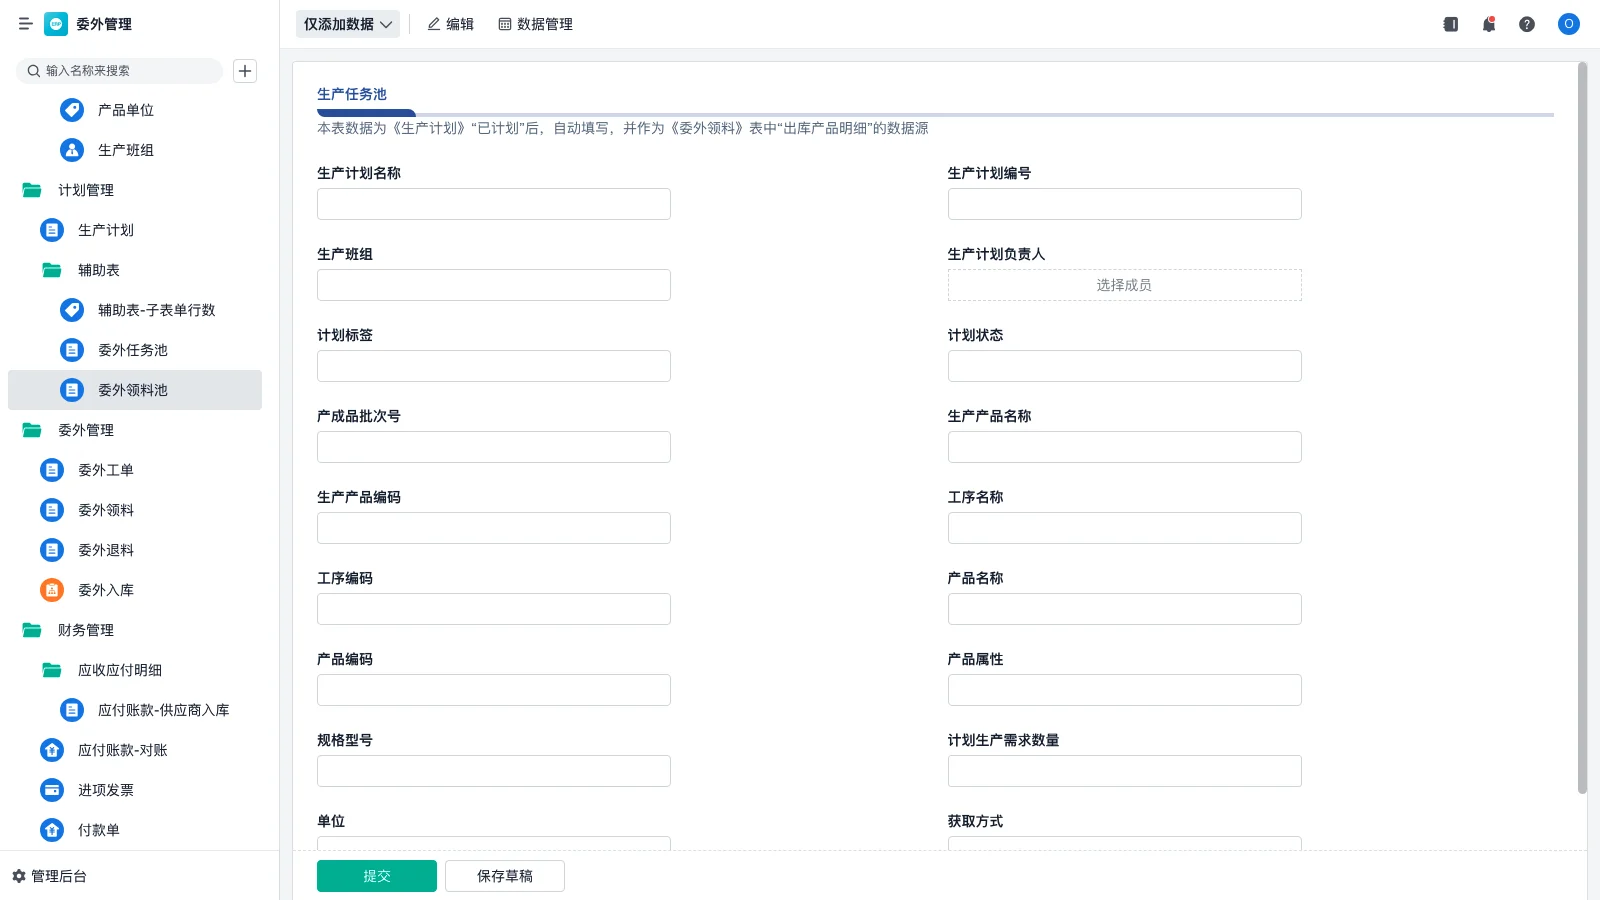1600x900 pixels.
Task: Click the 产品编码 input field
Action: [494, 690]
